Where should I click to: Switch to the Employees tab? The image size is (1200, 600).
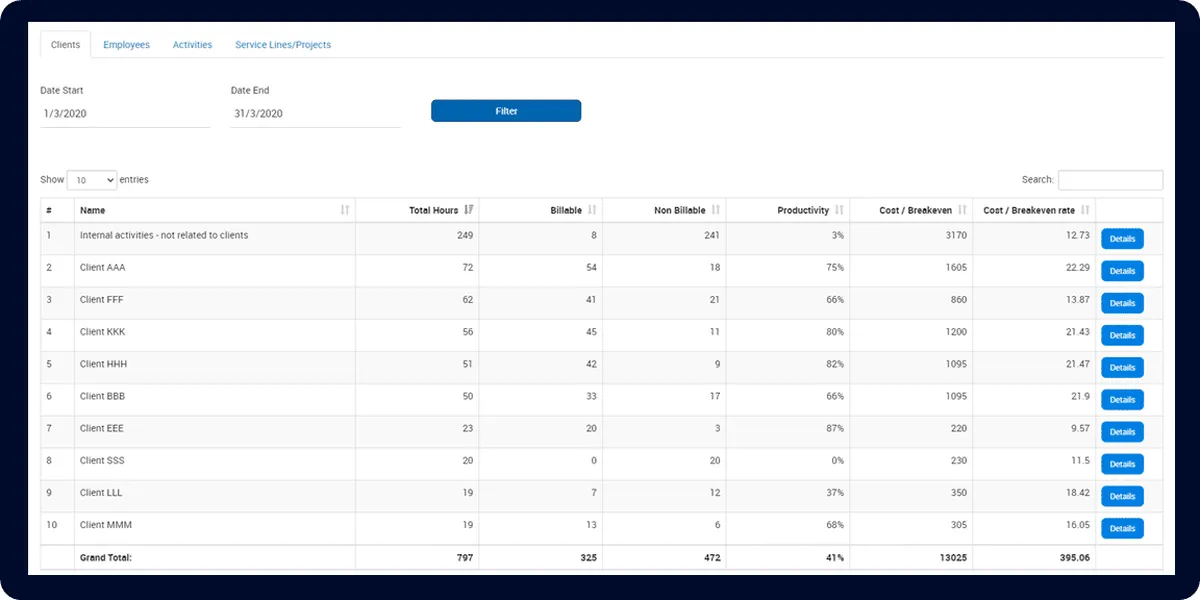pyautogui.click(x=127, y=45)
